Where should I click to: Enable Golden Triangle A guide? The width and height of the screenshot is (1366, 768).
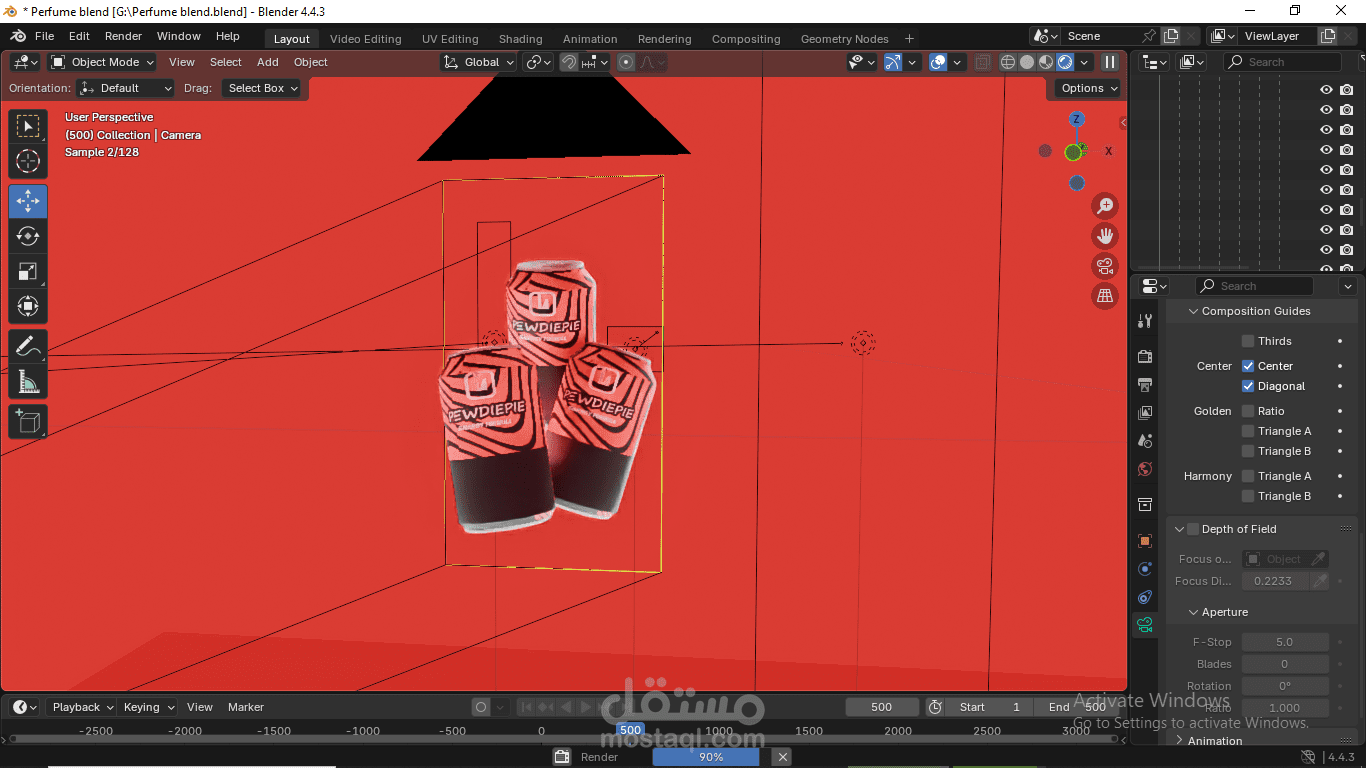click(x=1248, y=431)
